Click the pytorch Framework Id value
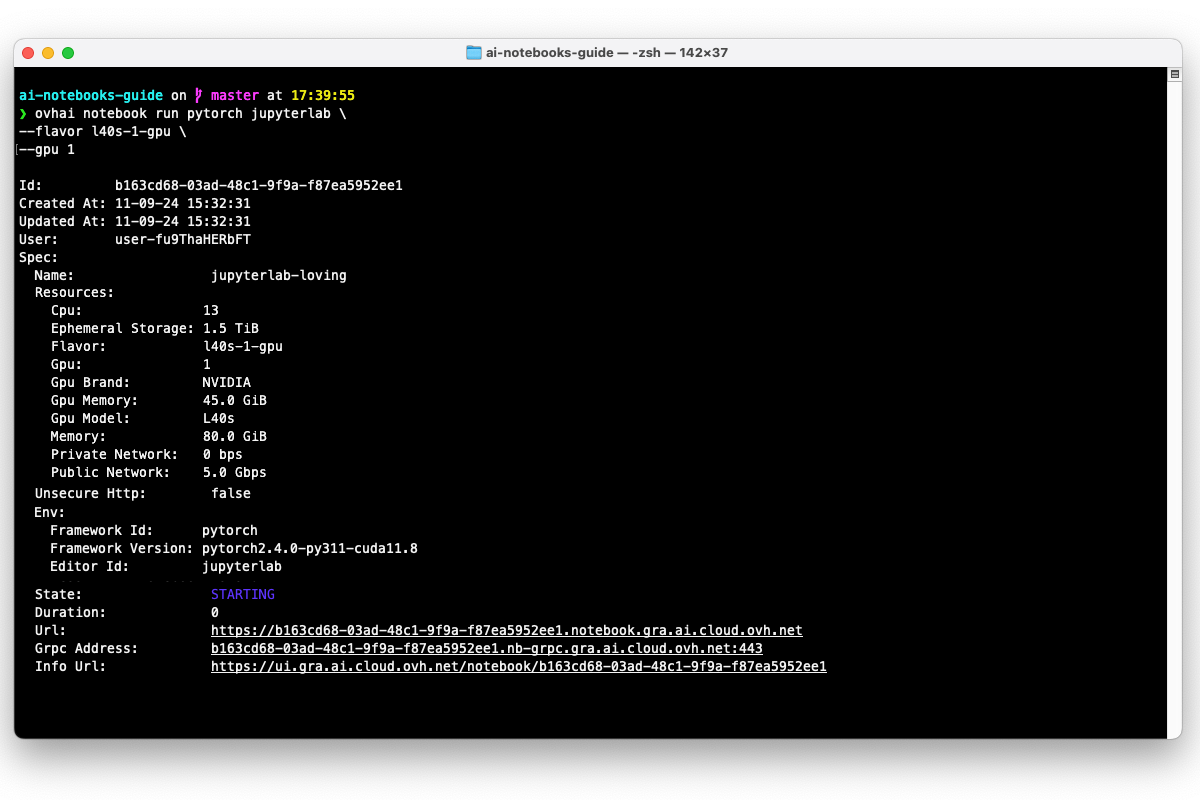Image resolution: width=1200 pixels, height=800 pixels. [x=230, y=530]
